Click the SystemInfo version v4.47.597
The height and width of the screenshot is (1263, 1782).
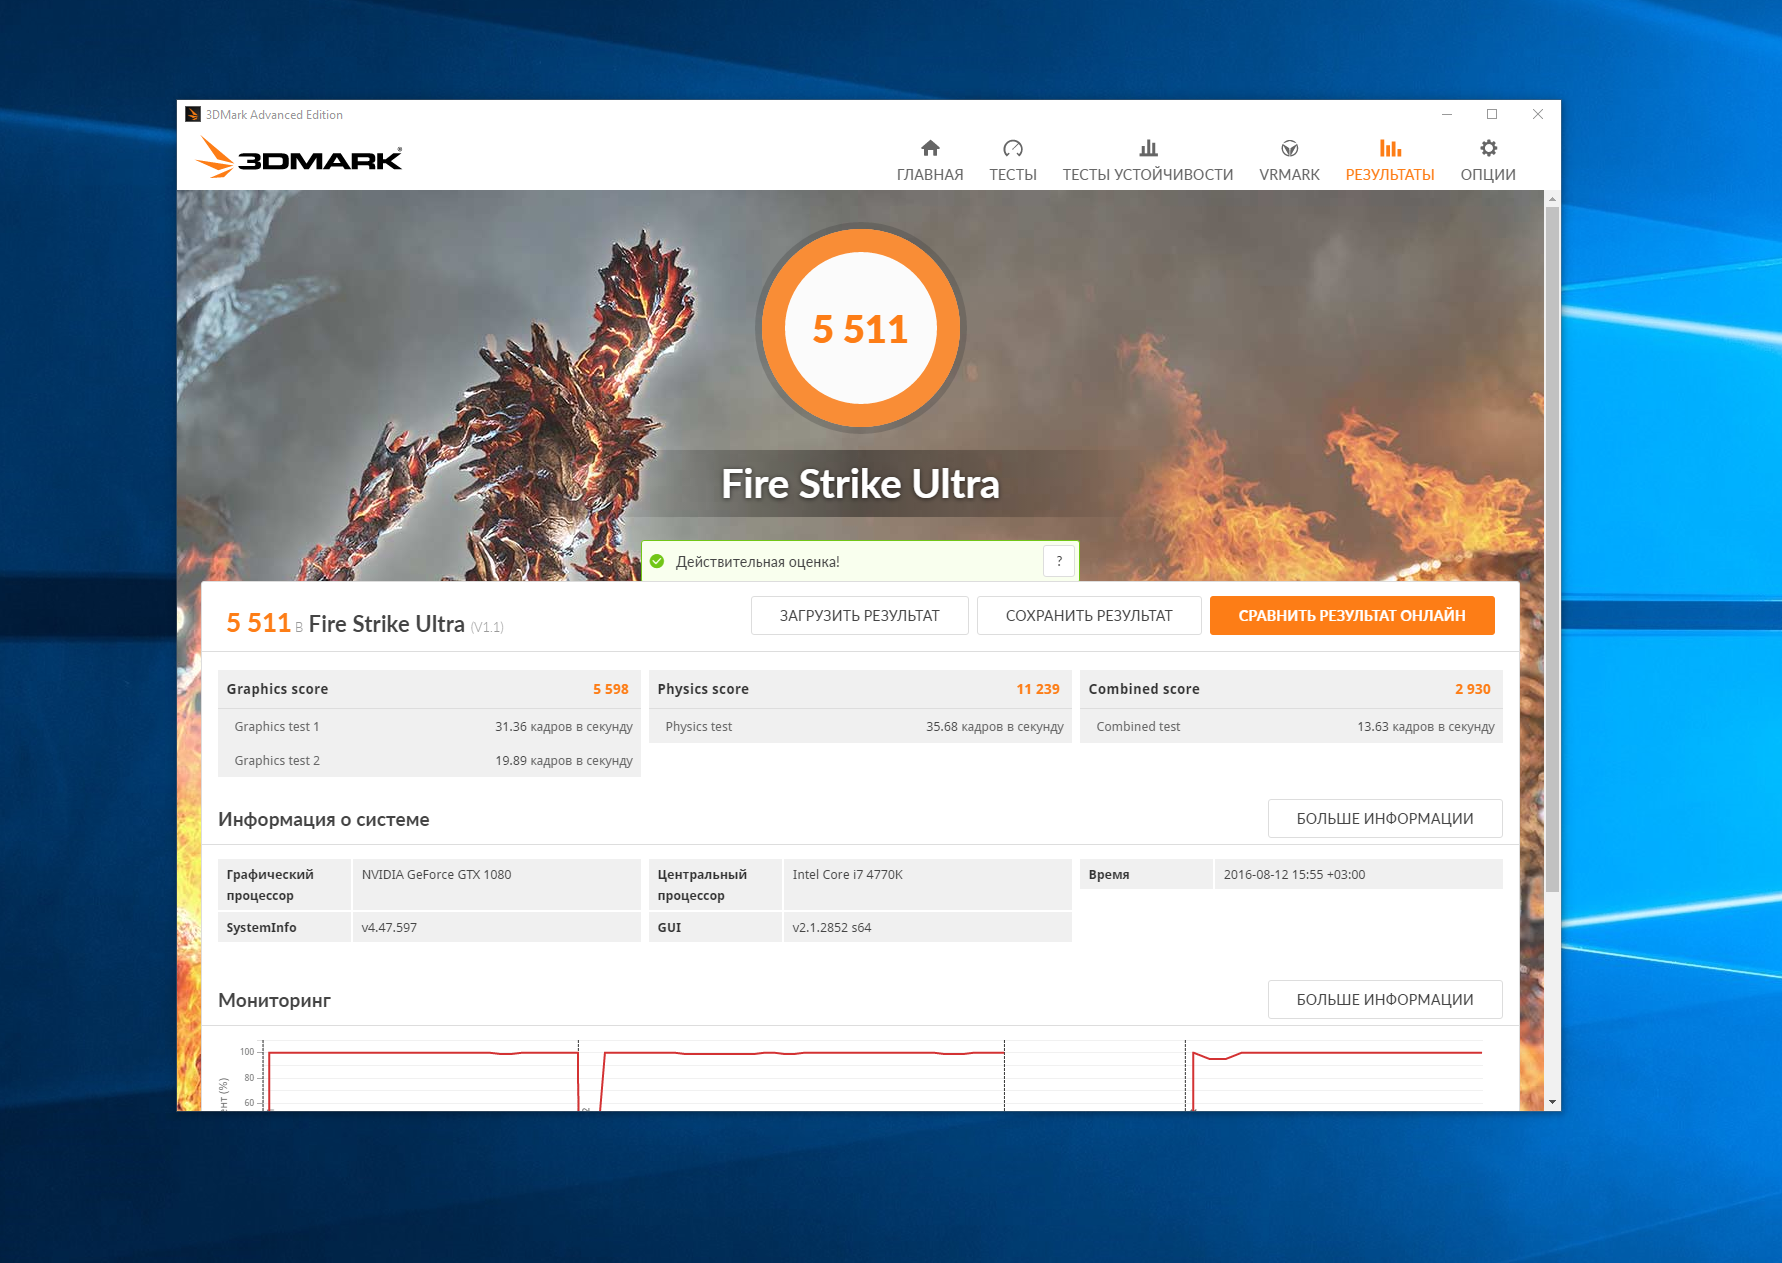(x=389, y=928)
